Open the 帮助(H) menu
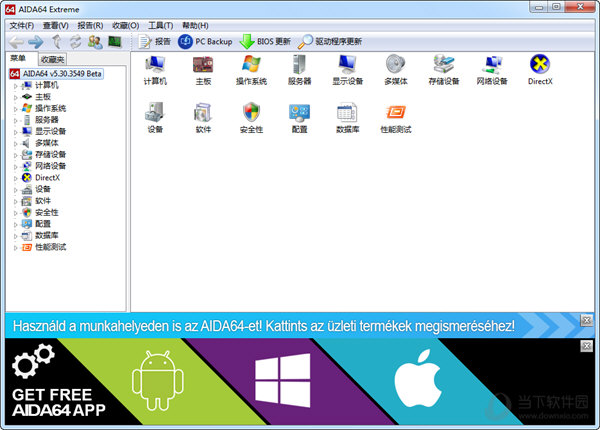600x430 pixels. click(195, 26)
